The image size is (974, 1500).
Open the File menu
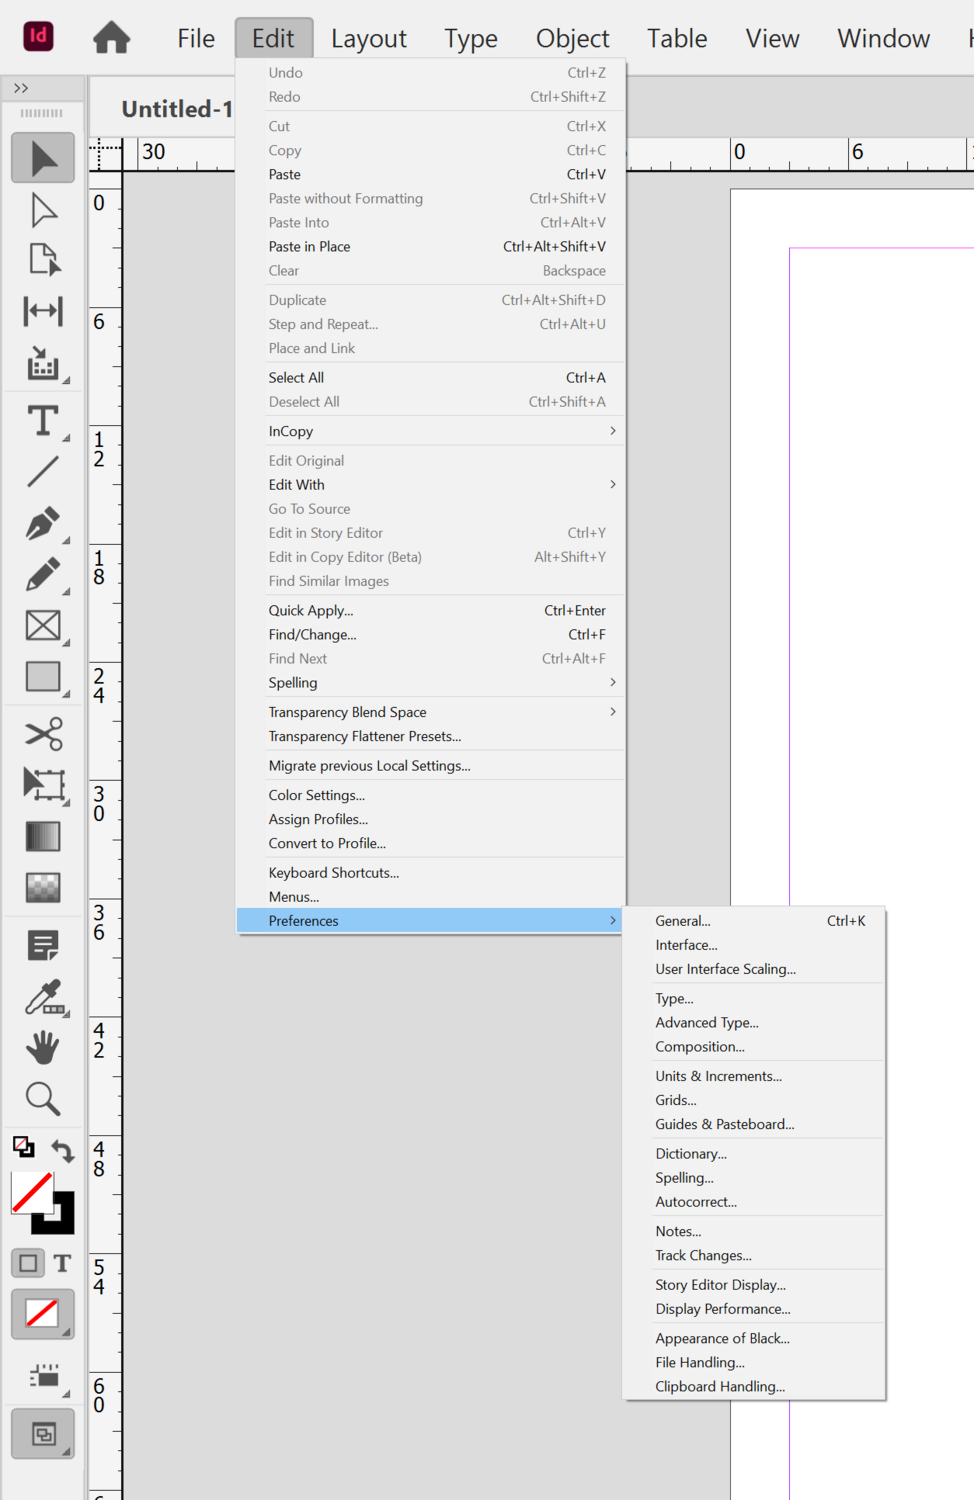click(196, 39)
